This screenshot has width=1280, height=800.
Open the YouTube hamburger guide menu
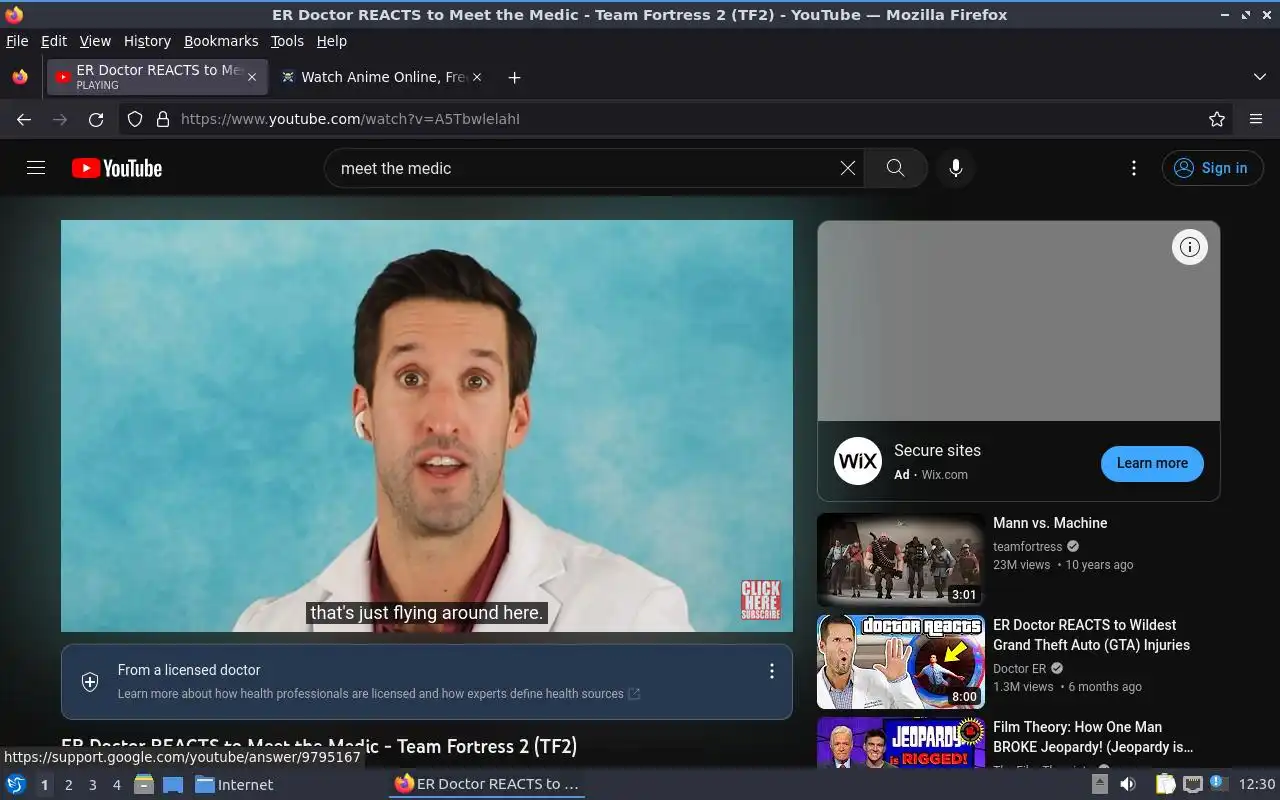[x=36, y=168]
